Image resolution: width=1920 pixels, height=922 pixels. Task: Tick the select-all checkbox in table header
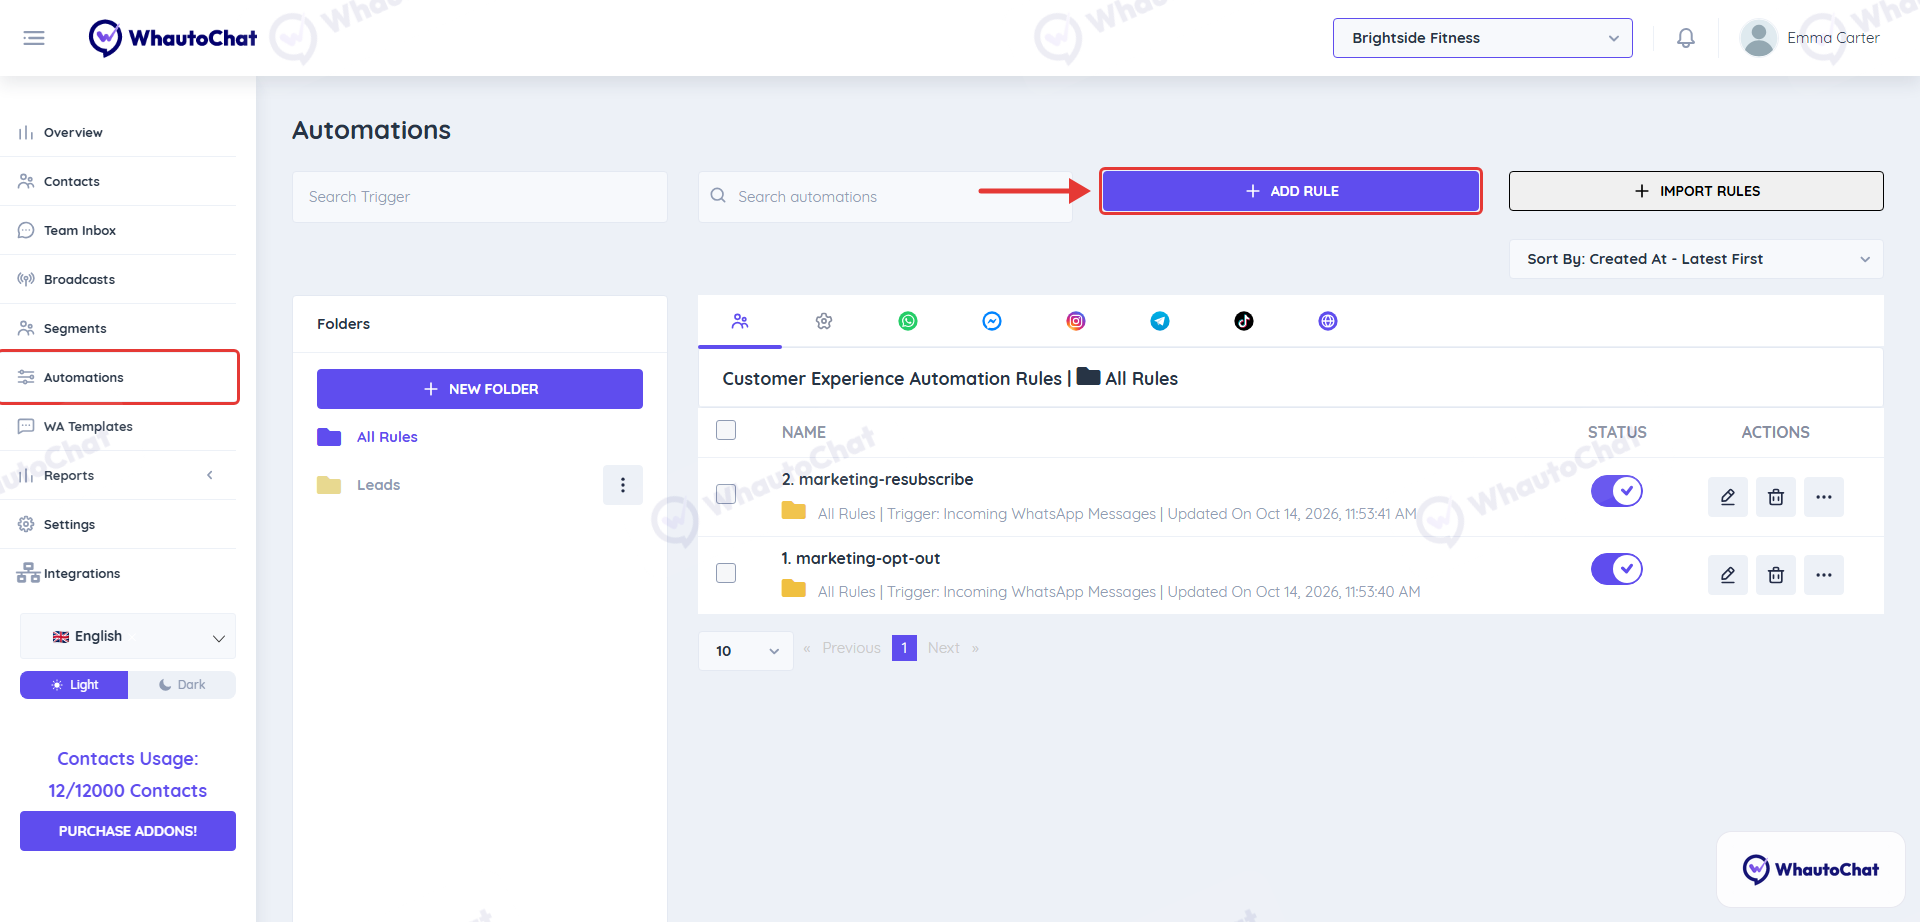pos(726,430)
